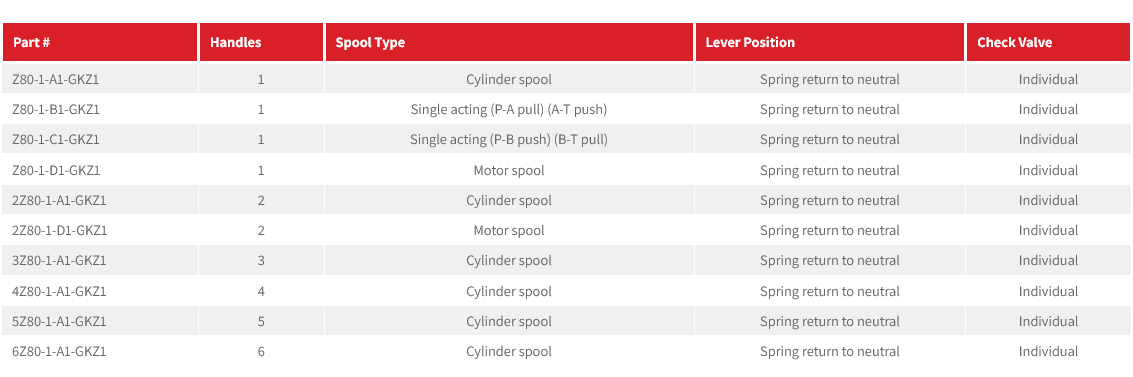
Task: Select part number 3Z80-1-A1-GKZ1
Action: [x=59, y=260]
